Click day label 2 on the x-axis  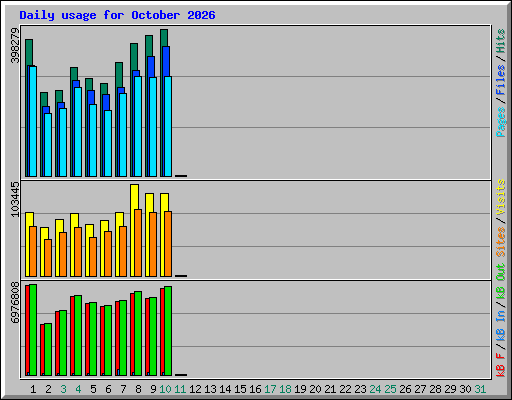tap(48, 389)
